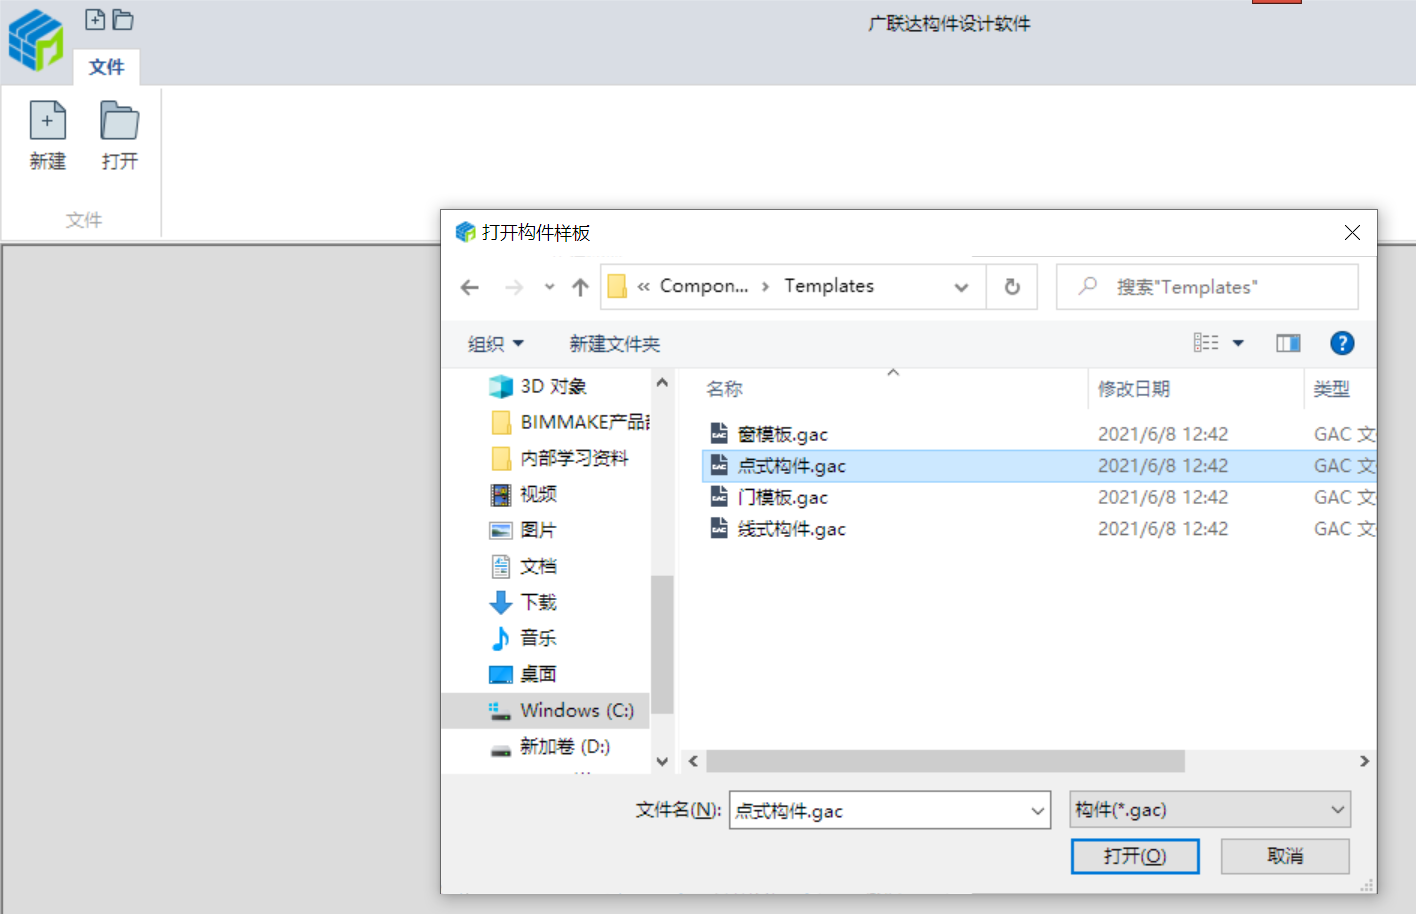
Task: Expand the 文件名 combo box dropdown
Action: pos(1038,810)
